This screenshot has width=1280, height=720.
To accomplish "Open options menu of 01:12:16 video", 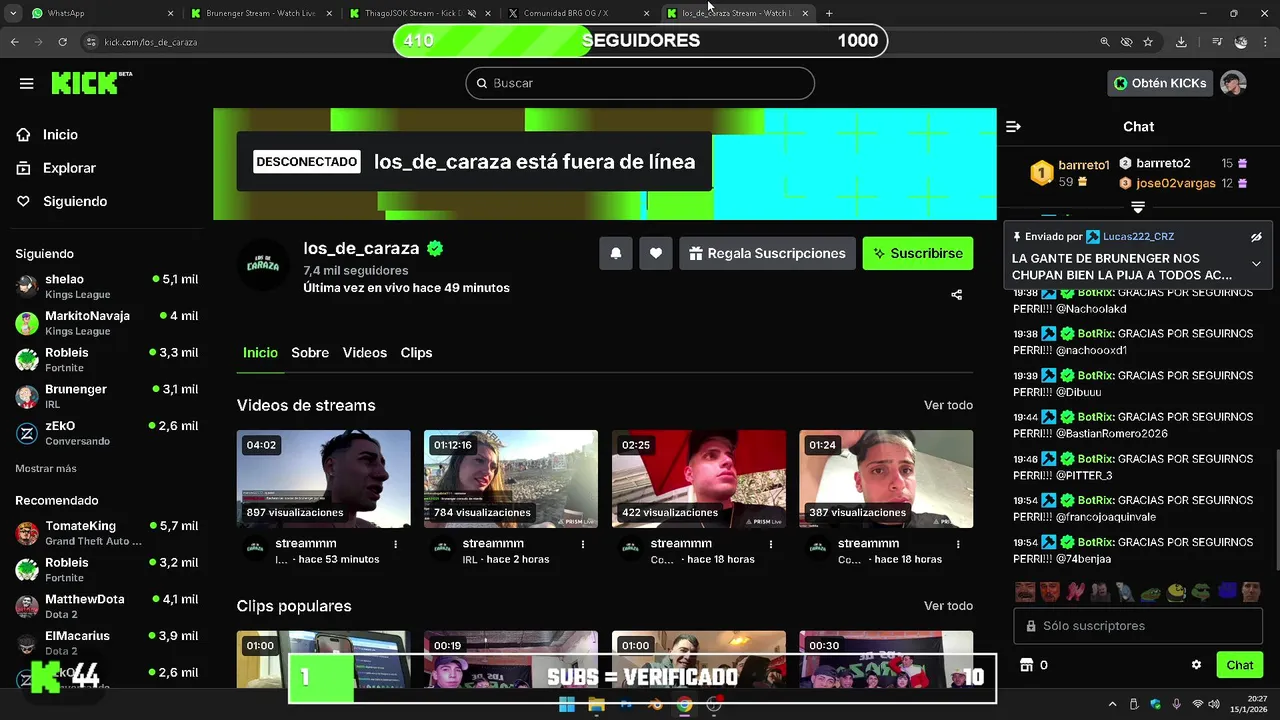I will pos(583,544).
